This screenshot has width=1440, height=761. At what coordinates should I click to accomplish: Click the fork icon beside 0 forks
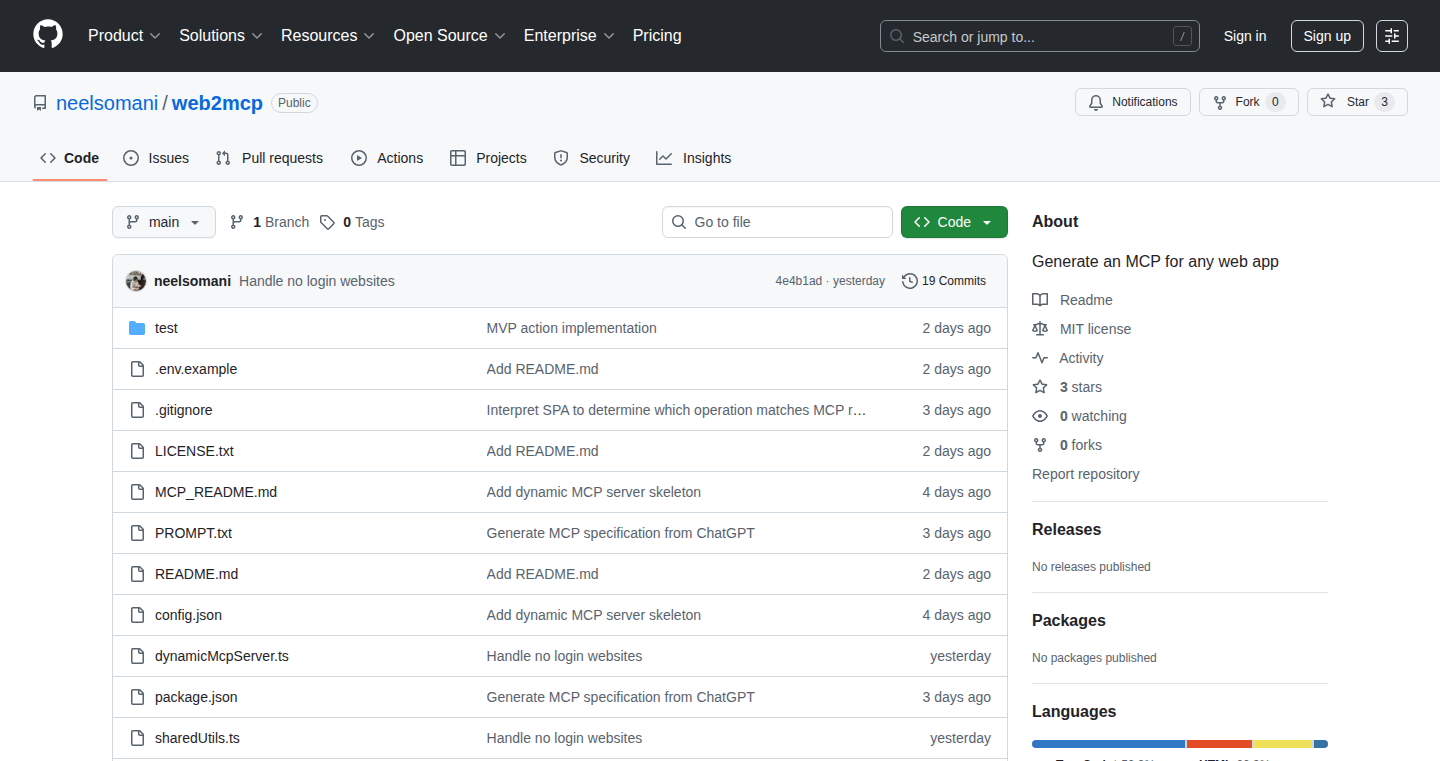(x=1040, y=445)
